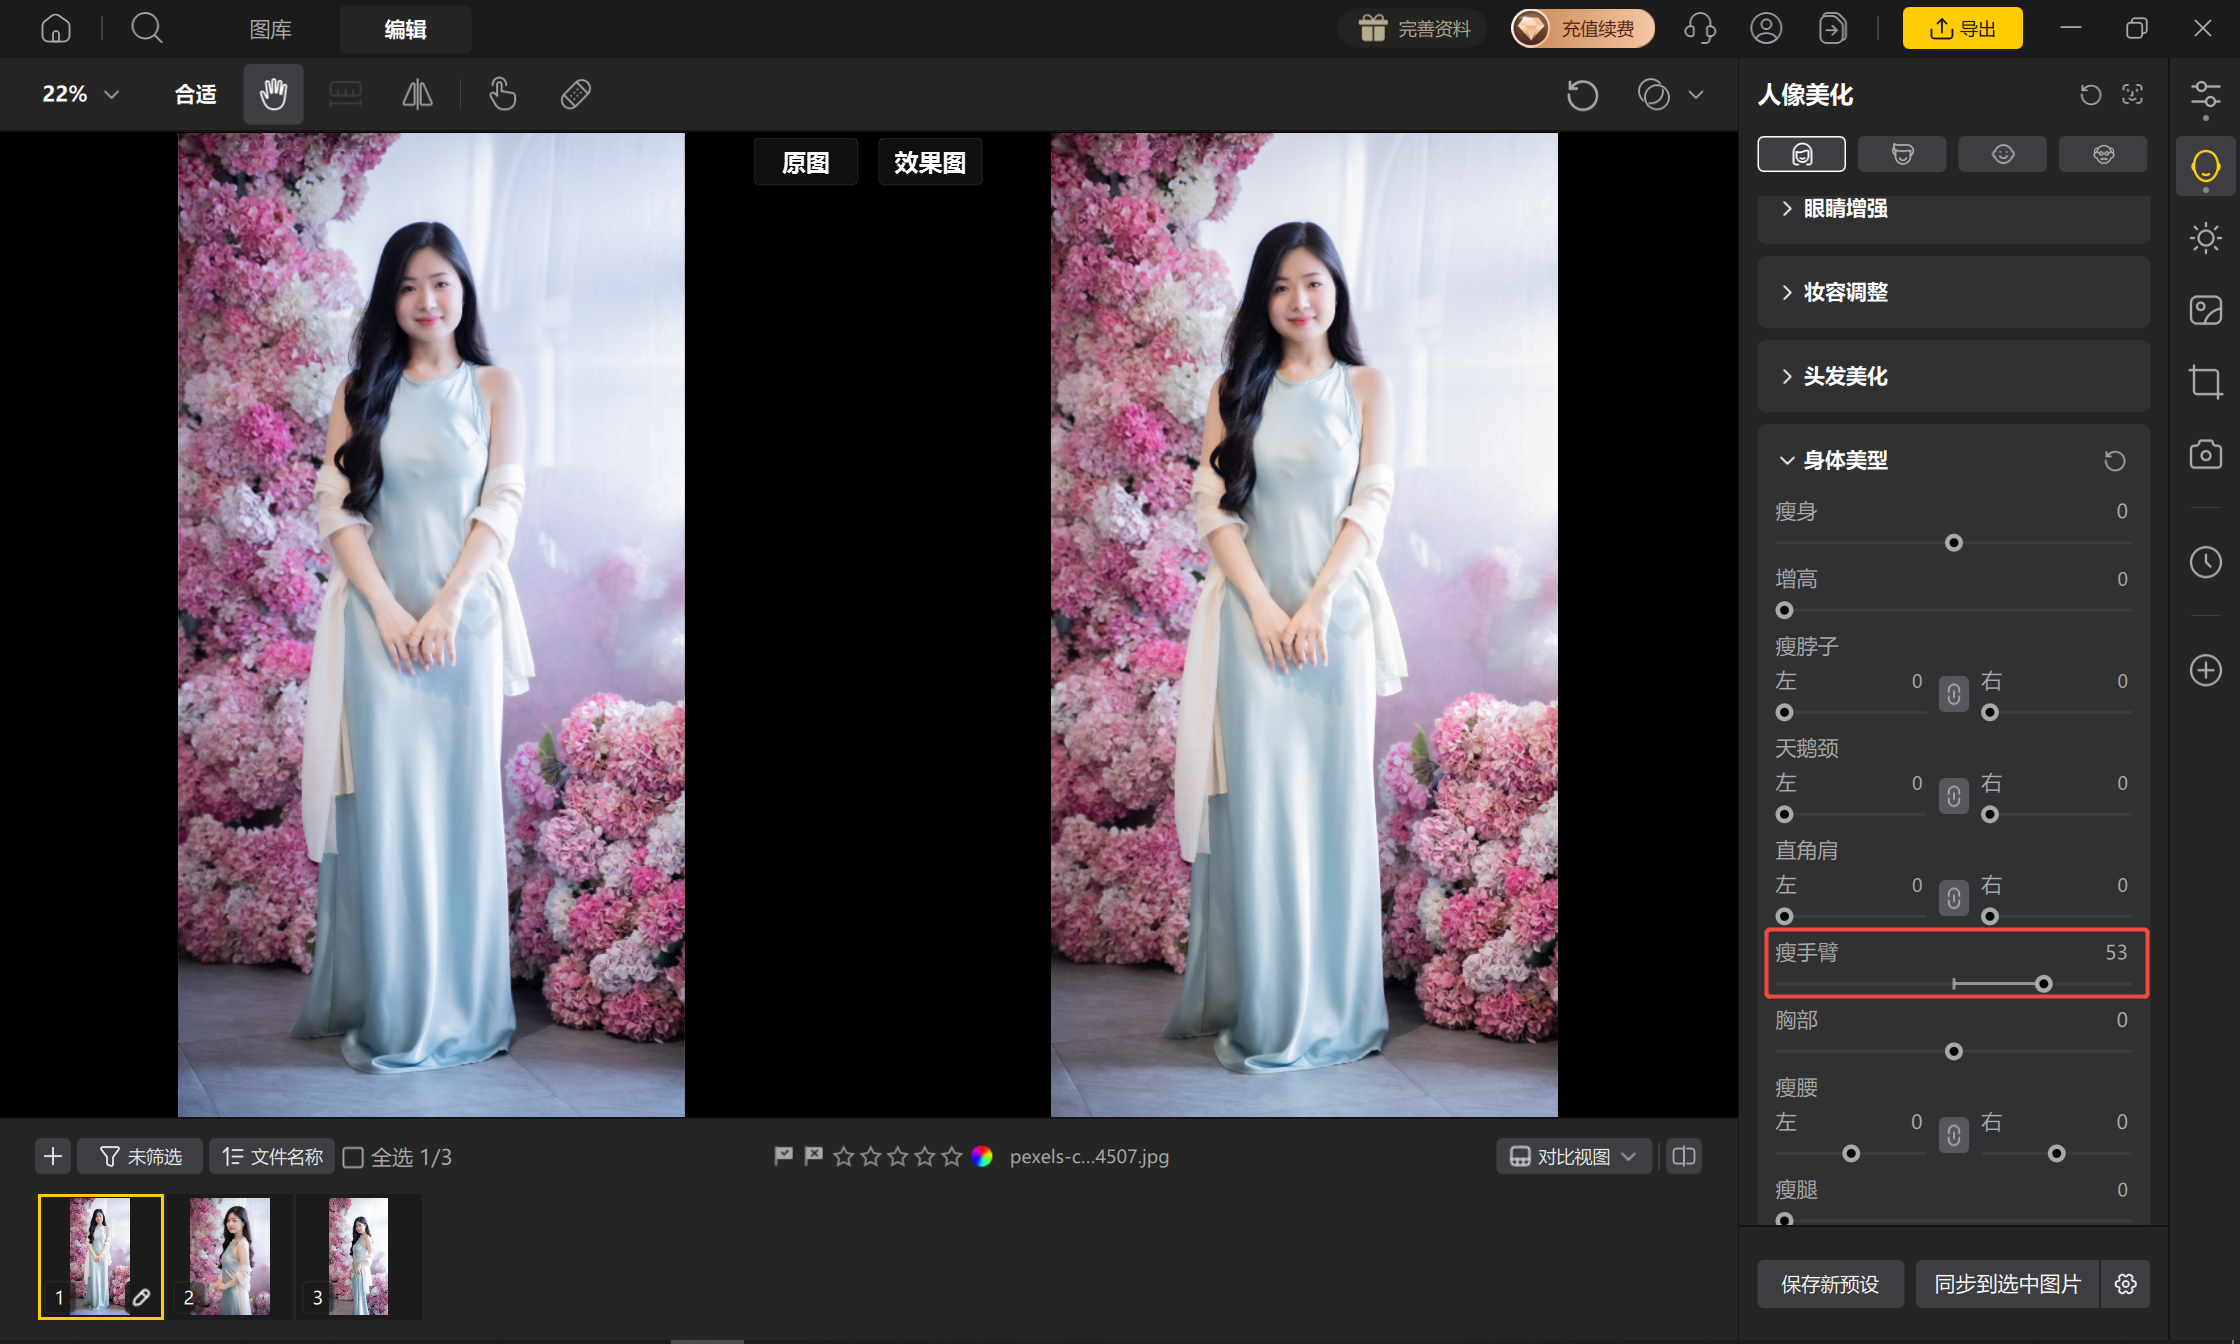Select the bandage healing tool
The width and height of the screenshot is (2240, 1344).
coord(576,94)
